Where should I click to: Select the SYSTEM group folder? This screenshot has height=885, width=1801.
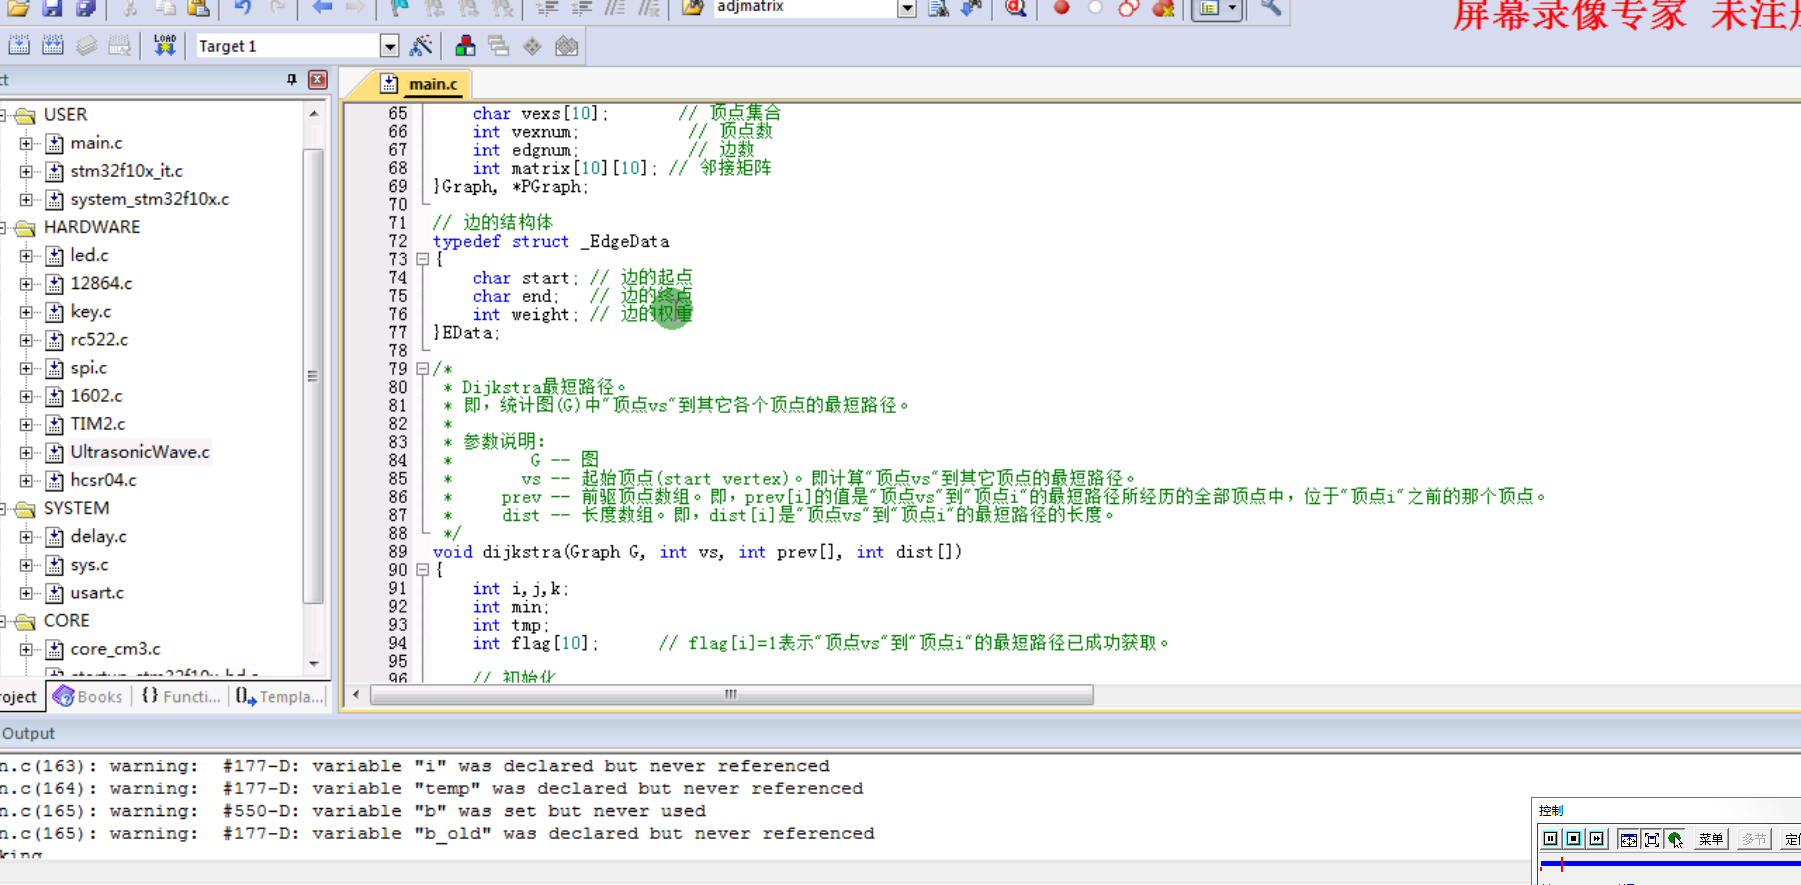coord(76,508)
